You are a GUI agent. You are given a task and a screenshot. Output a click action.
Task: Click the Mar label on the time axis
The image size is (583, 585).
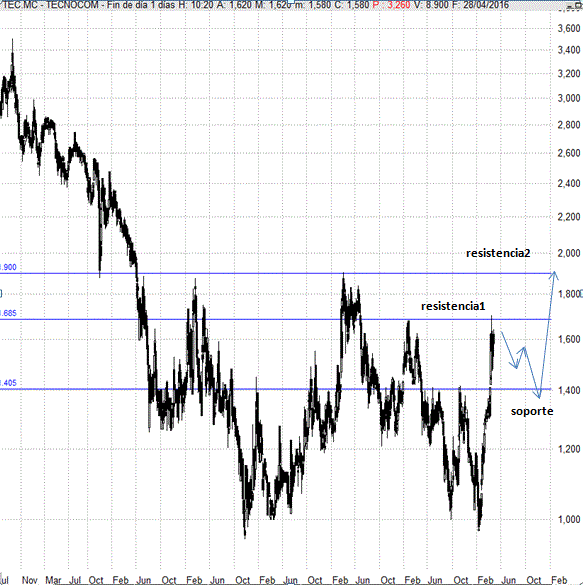pyautogui.click(x=53, y=580)
